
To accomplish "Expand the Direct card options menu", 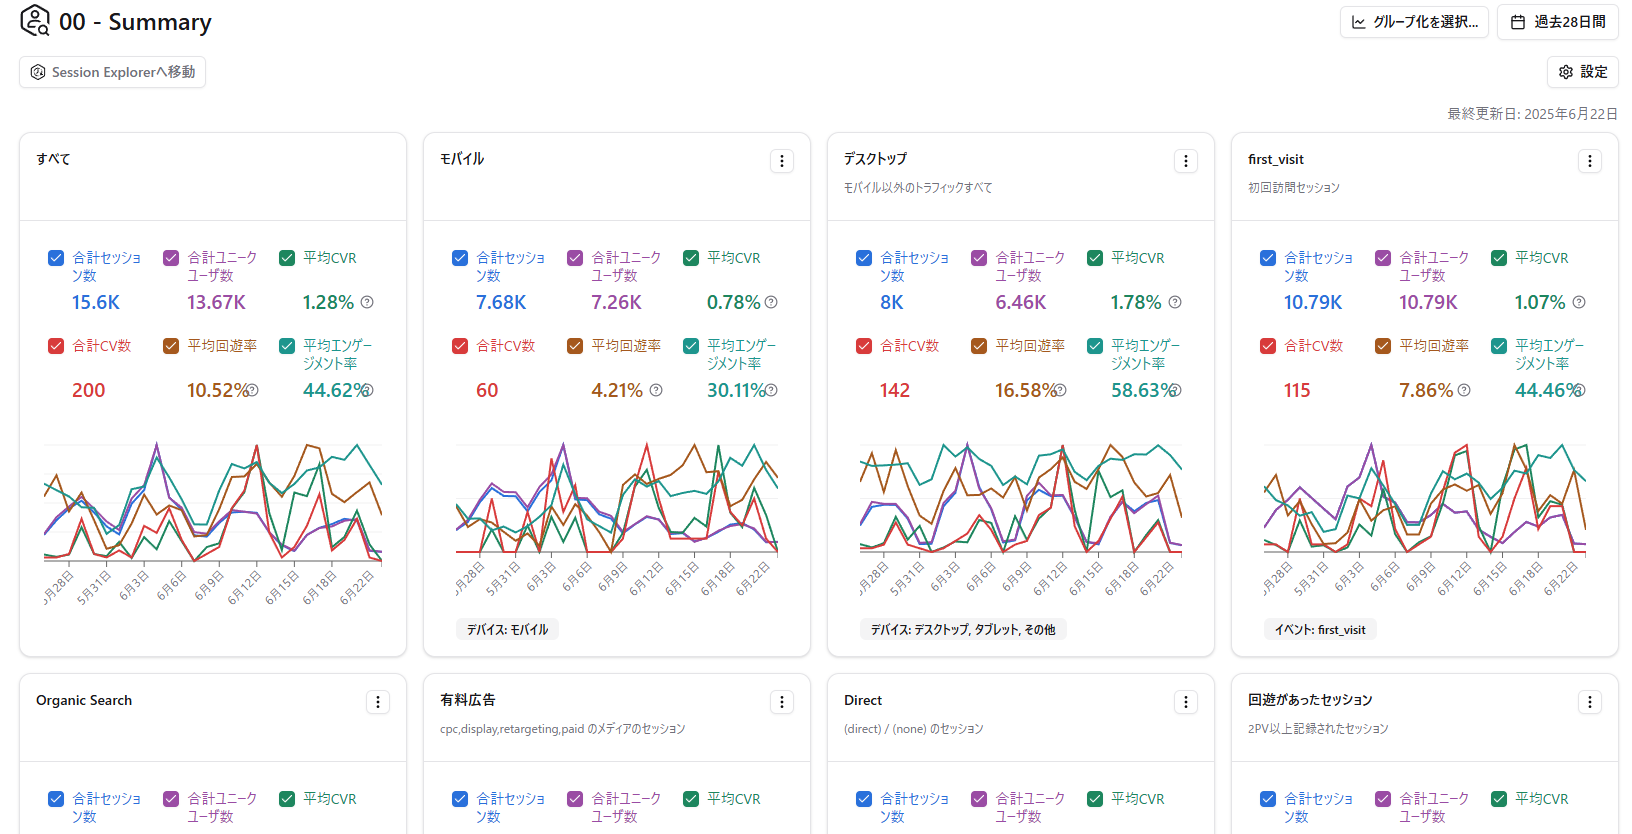I will pos(1186,702).
